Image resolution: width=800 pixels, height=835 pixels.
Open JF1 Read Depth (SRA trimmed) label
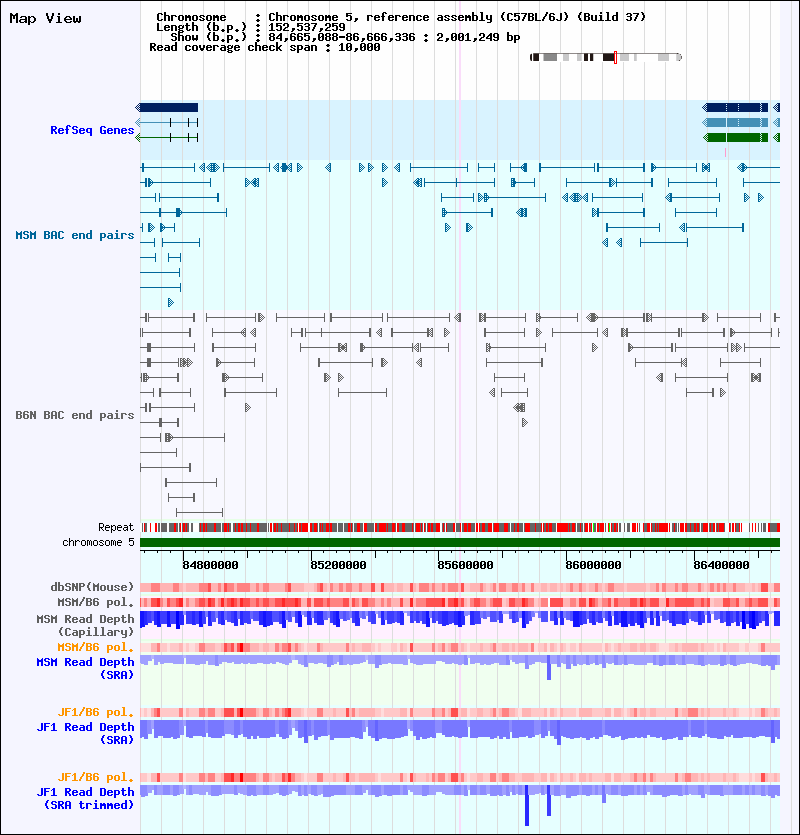(x=85, y=798)
